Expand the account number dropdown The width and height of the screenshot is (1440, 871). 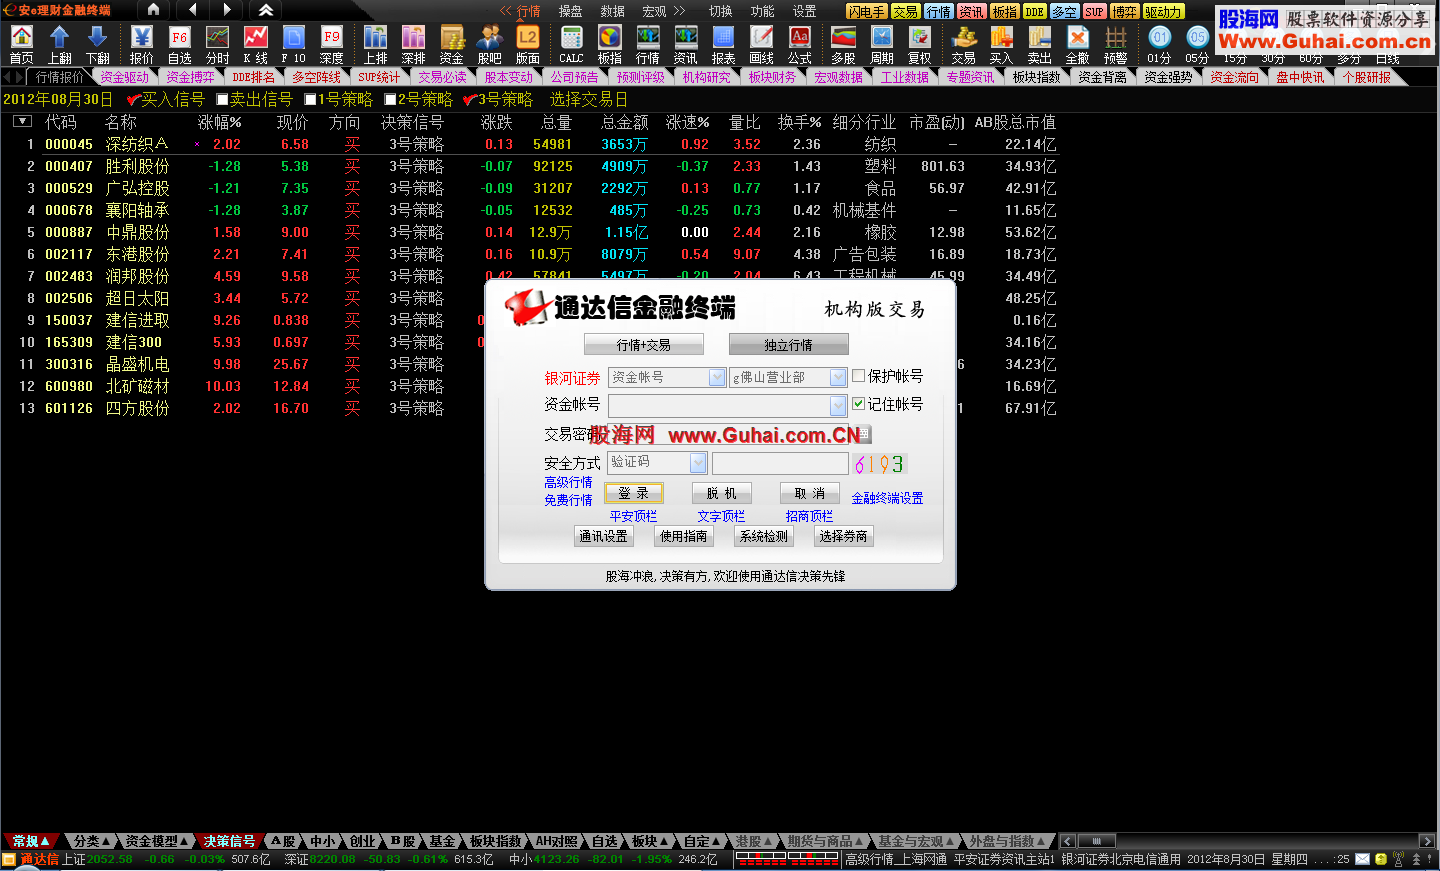tap(838, 405)
